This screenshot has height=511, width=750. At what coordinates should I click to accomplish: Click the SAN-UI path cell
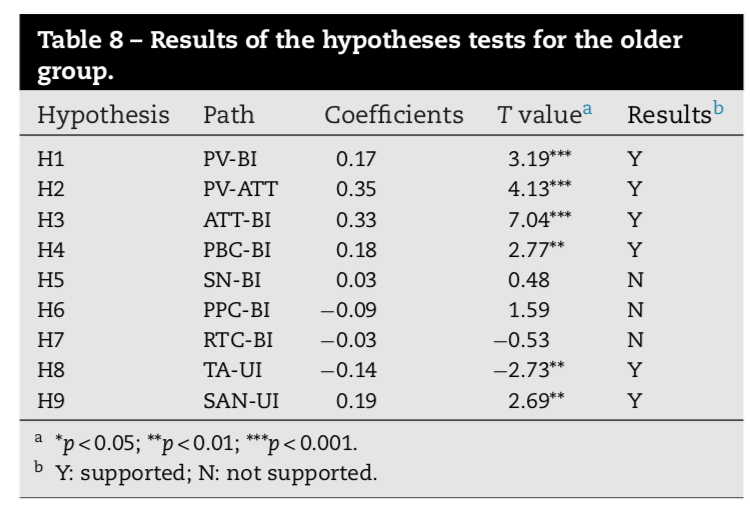[x=240, y=402]
